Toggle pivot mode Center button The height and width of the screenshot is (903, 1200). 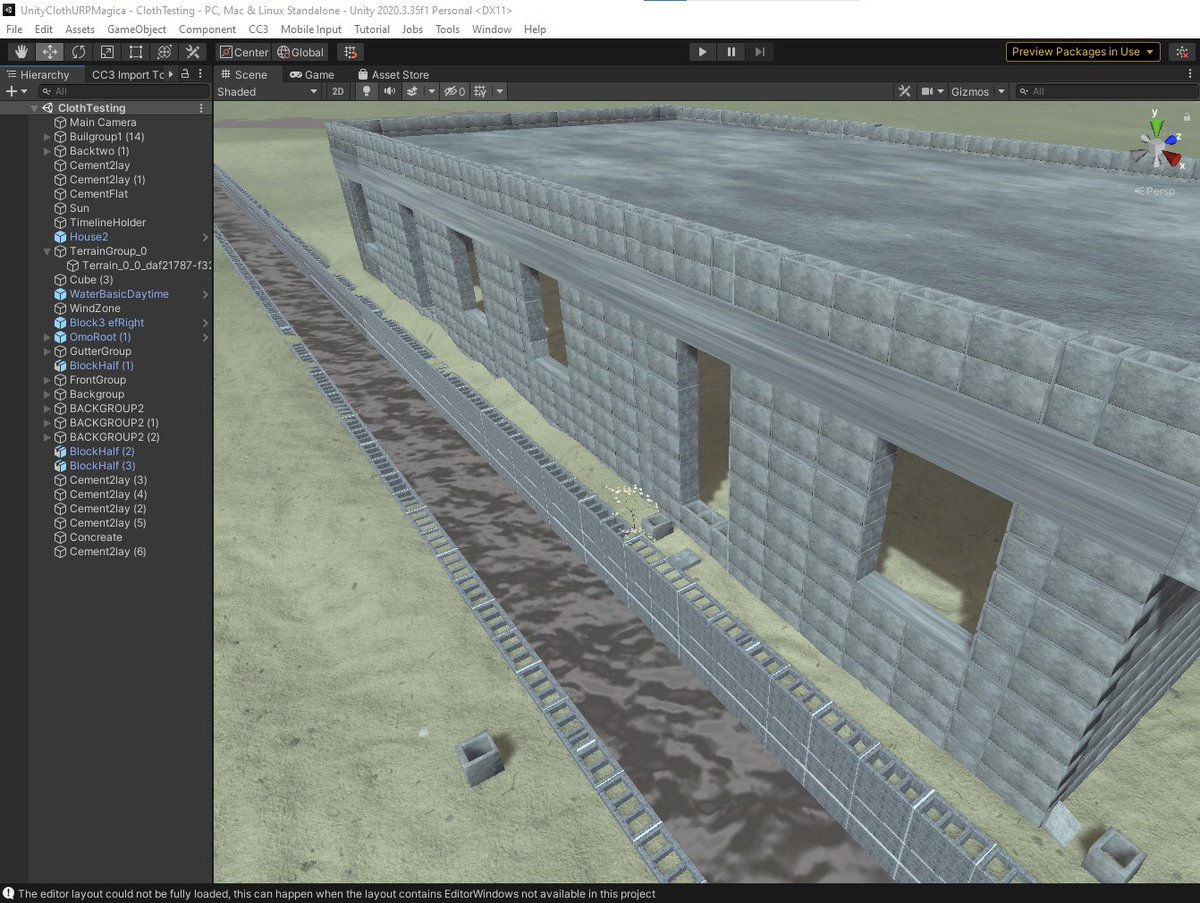click(x=244, y=52)
